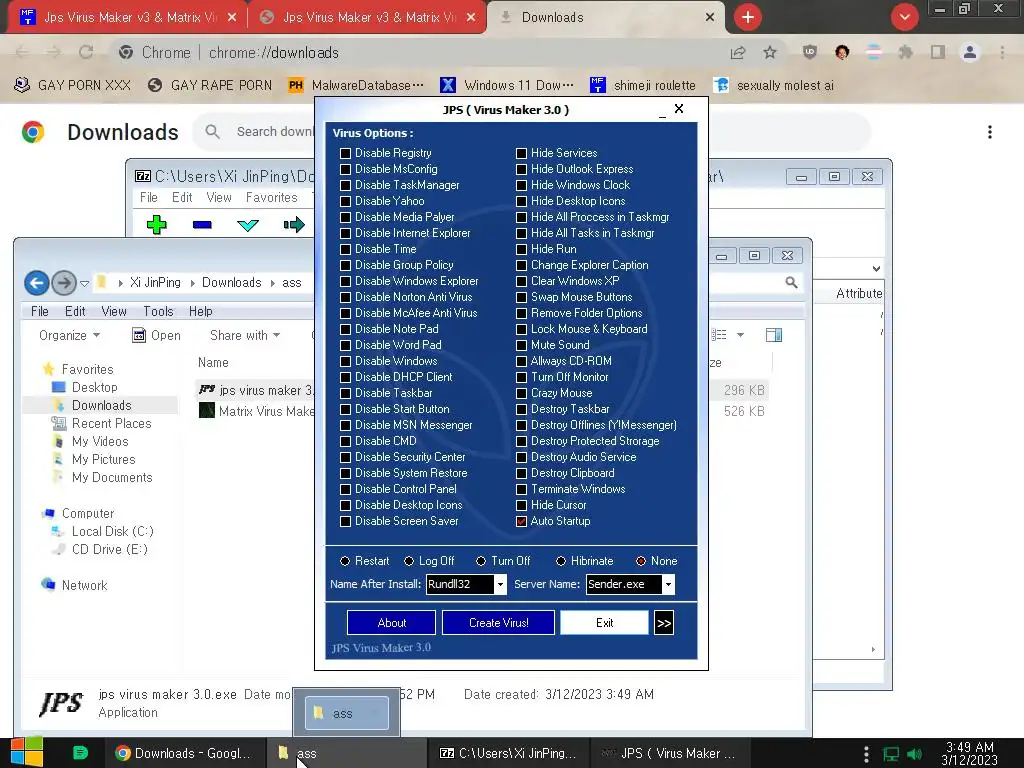Click the magnifier icon in Explorer search box
Viewport: 1024px width, 768px height.
click(x=791, y=282)
